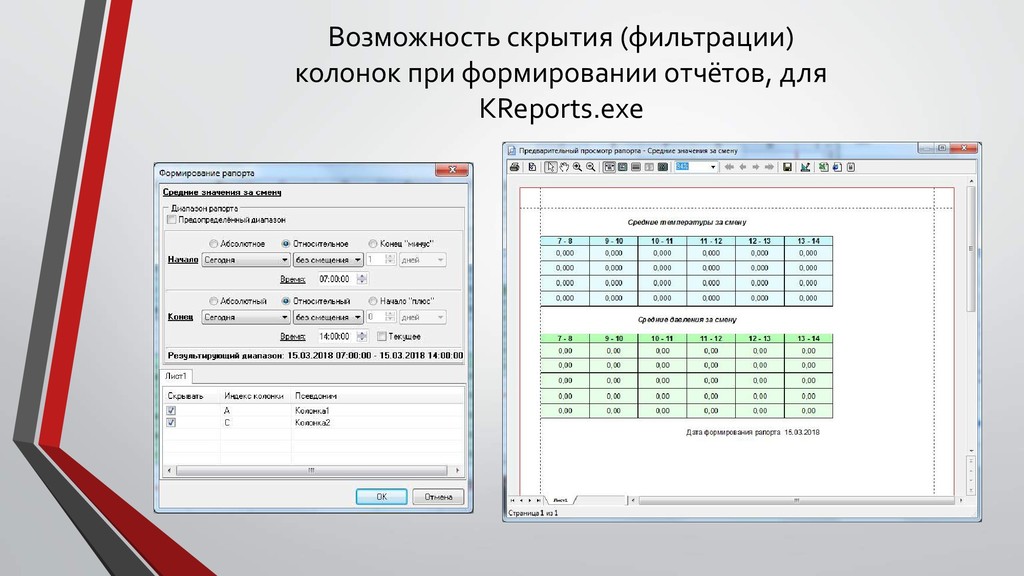
Task: Go to first page arrow in the preview
Action: coord(729,167)
